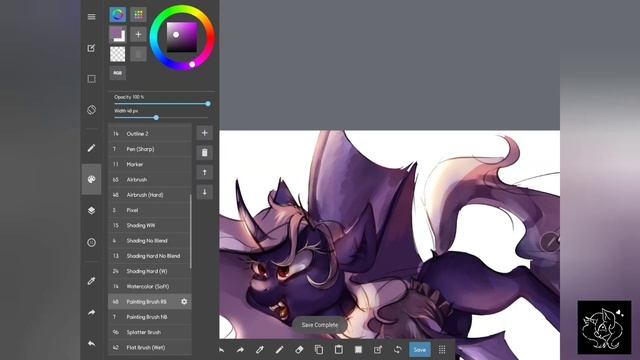640x360 pixels.
Task: Tap the filled square icon in bottom toolbar
Action: point(358,350)
